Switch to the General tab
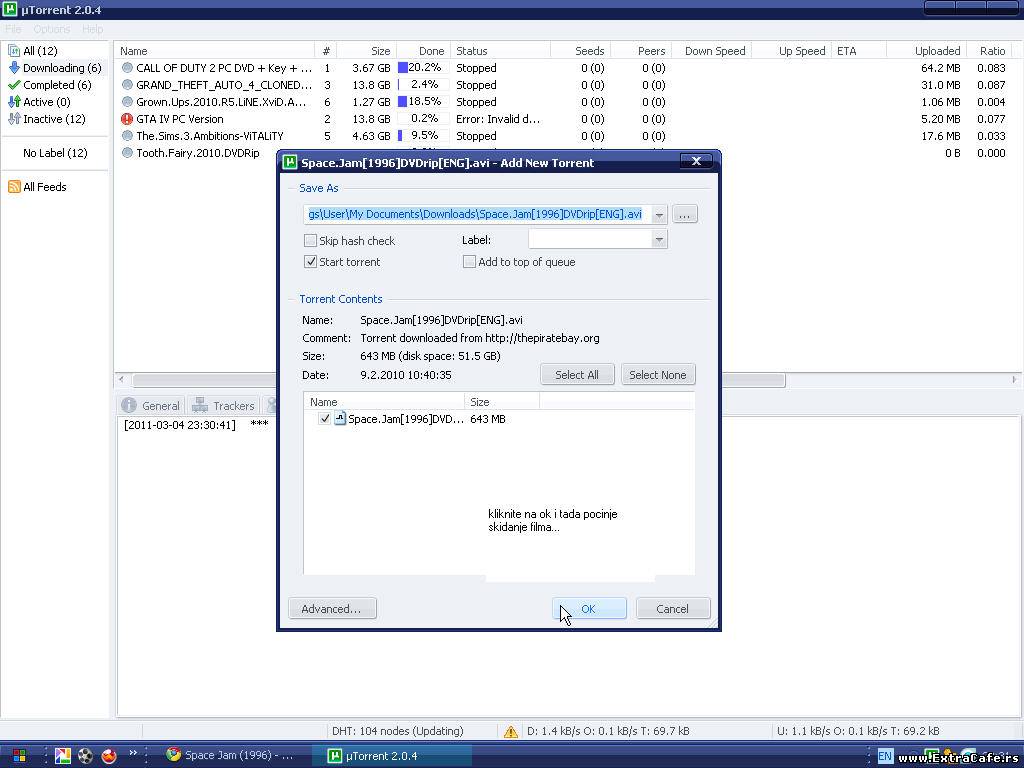This screenshot has height=768, width=1024. [151, 406]
